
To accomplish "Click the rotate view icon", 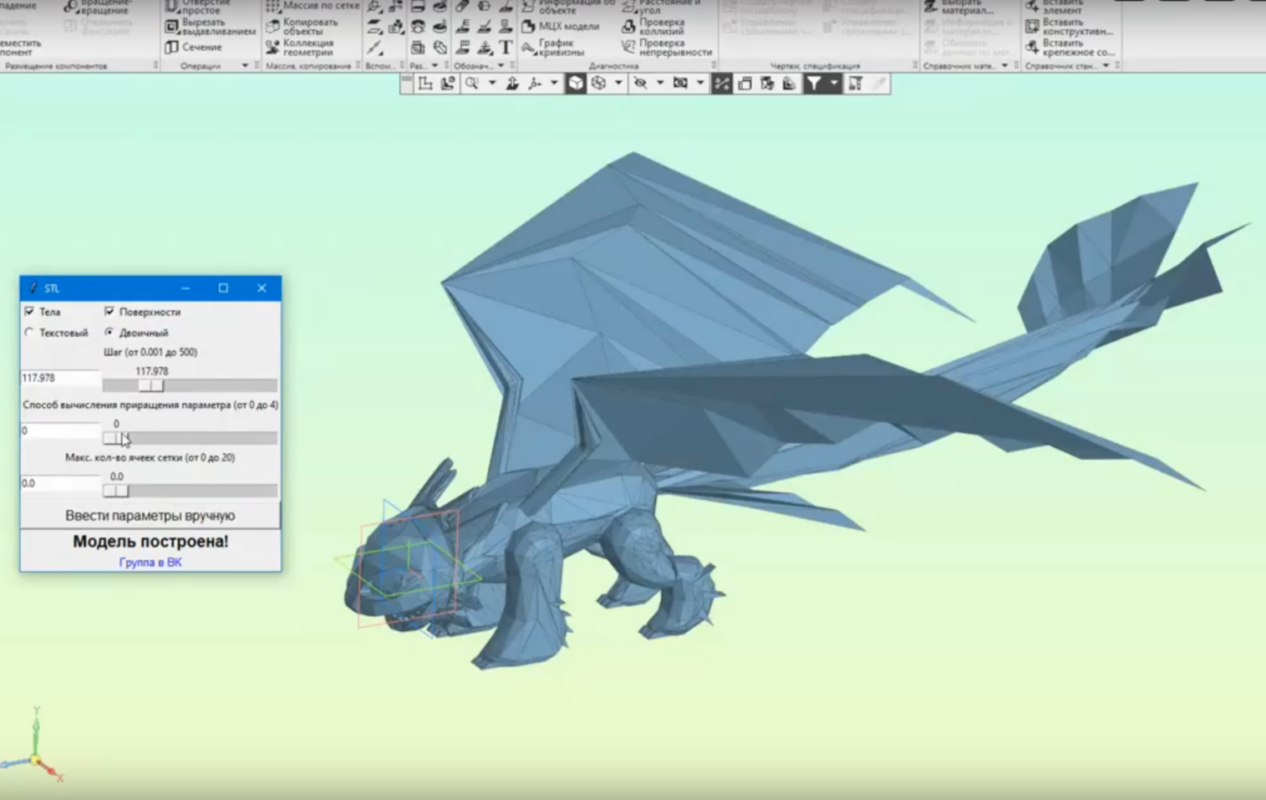I will click(x=512, y=84).
